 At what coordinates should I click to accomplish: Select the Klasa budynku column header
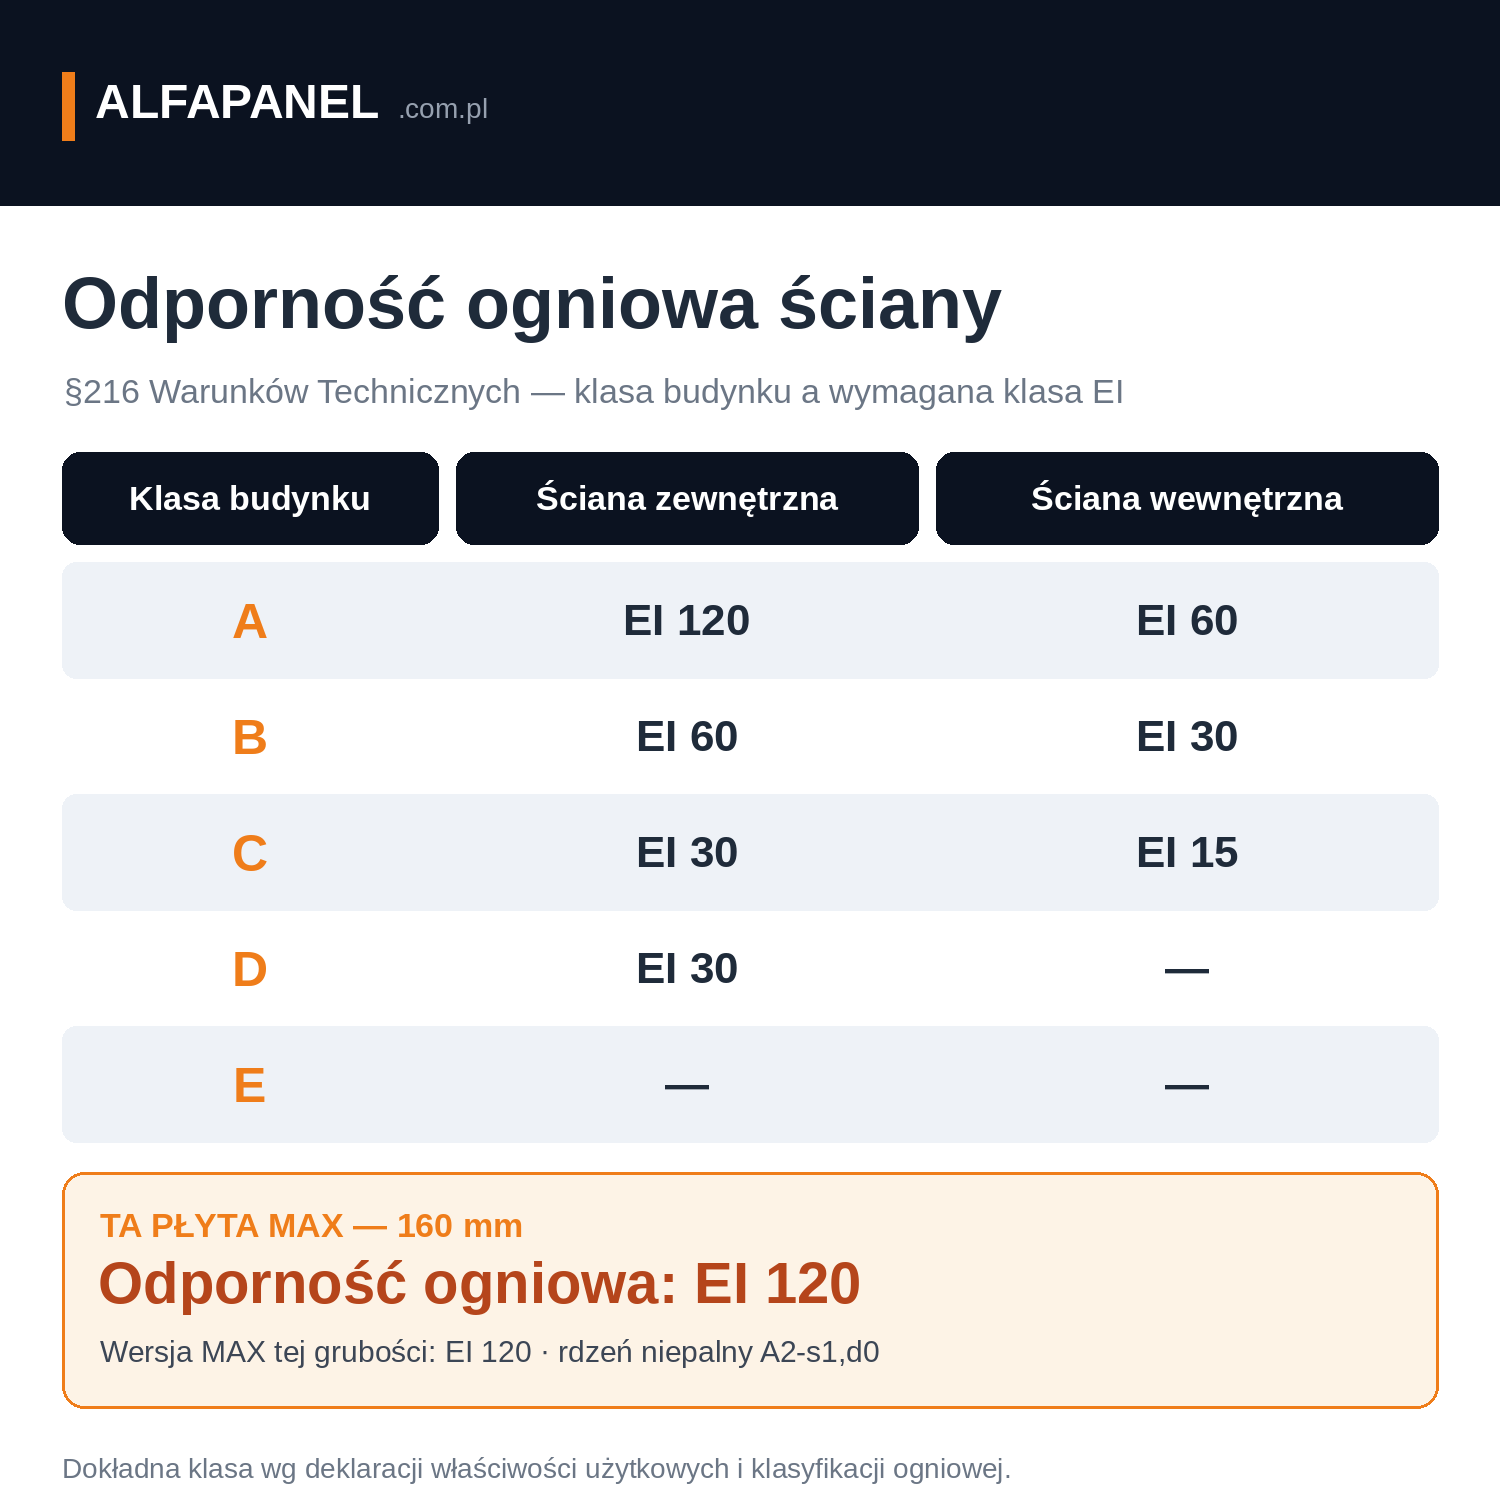pyautogui.click(x=250, y=498)
